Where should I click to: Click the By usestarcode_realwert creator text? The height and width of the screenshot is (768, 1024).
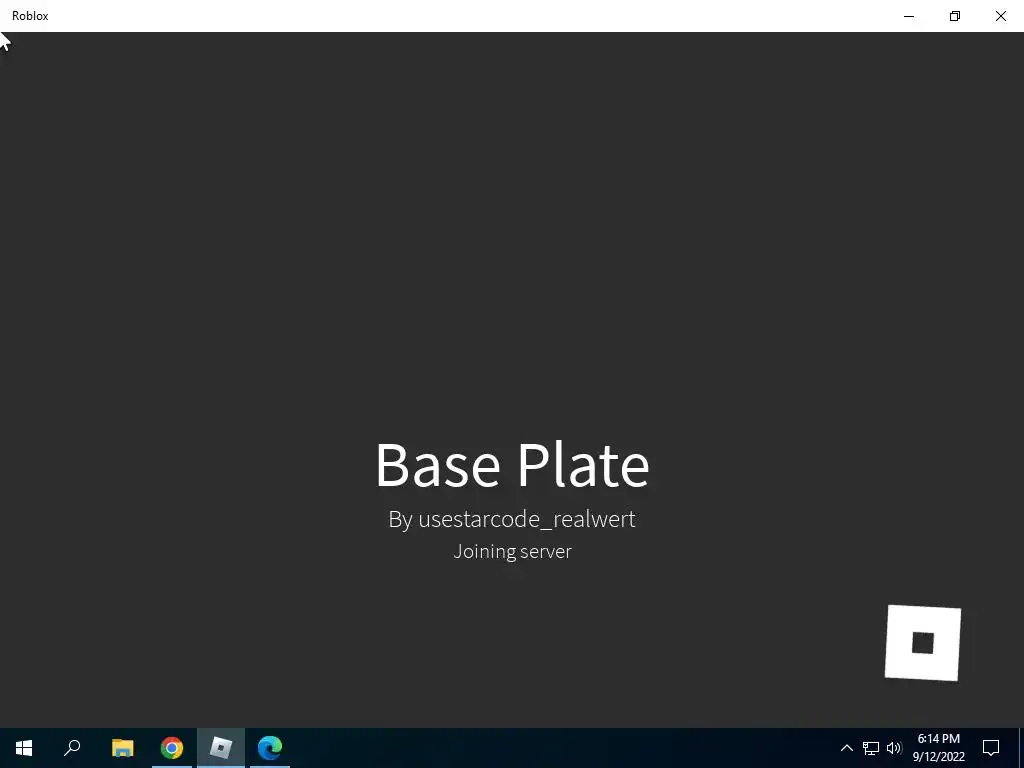click(x=512, y=519)
